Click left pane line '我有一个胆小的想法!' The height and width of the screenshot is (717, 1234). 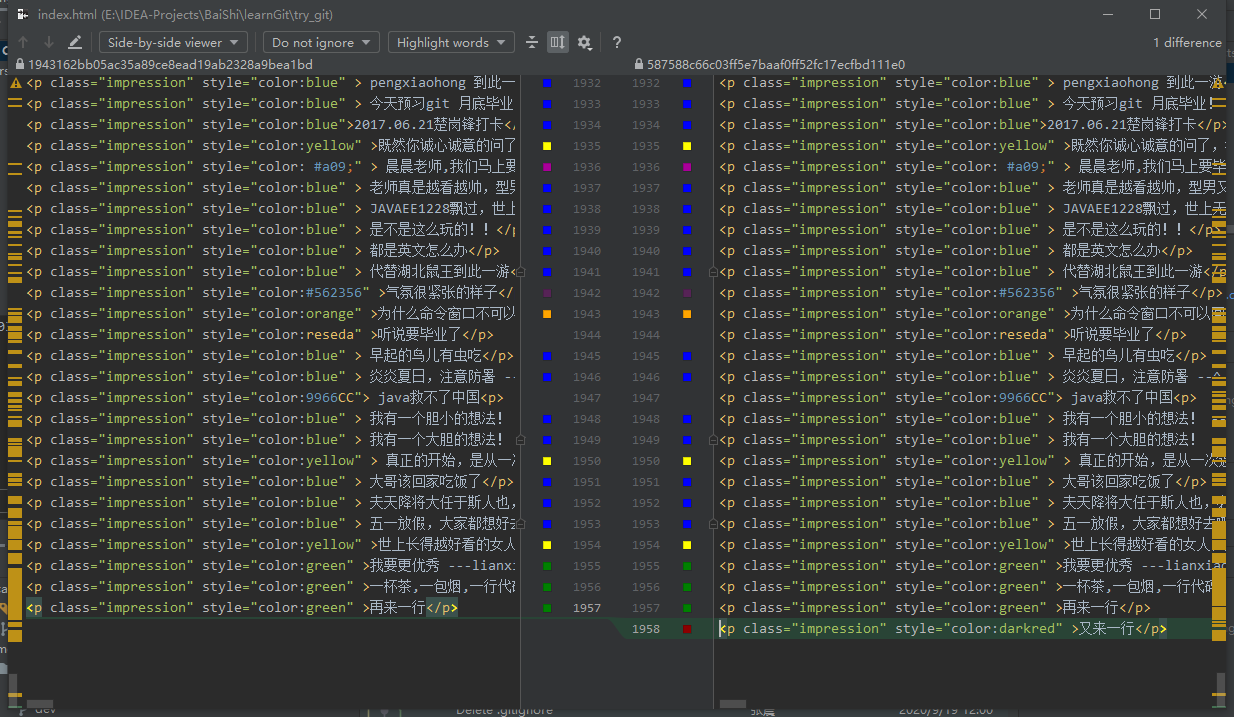pos(265,419)
